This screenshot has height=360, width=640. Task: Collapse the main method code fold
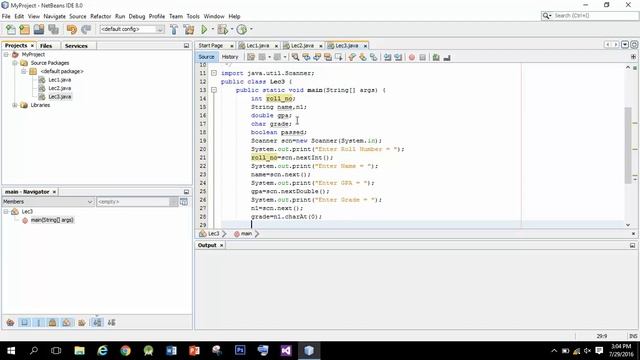coord(214,90)
